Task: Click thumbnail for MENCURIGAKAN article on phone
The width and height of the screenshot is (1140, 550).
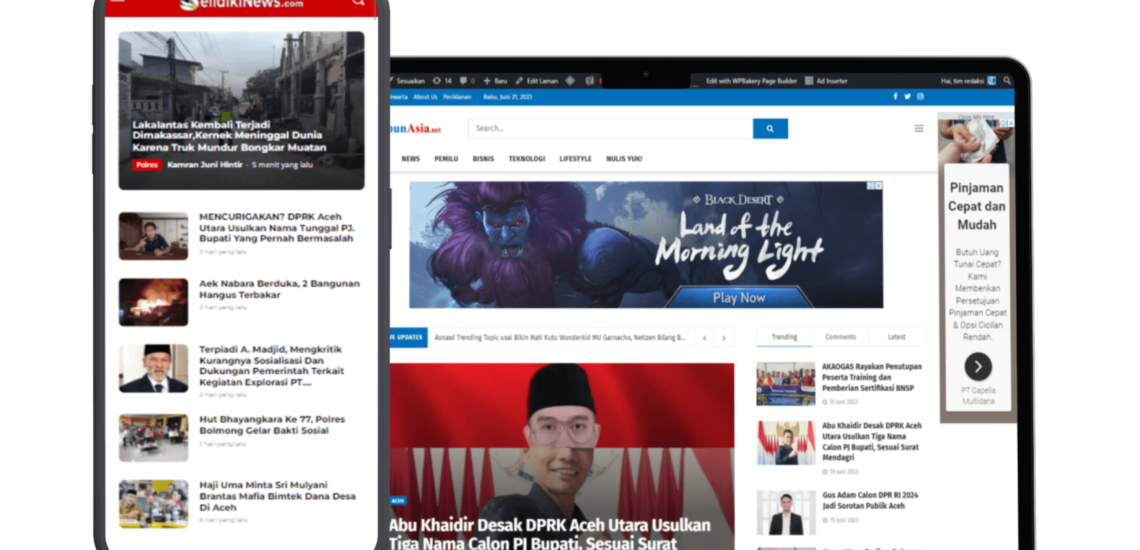Action: coord(153,236)
